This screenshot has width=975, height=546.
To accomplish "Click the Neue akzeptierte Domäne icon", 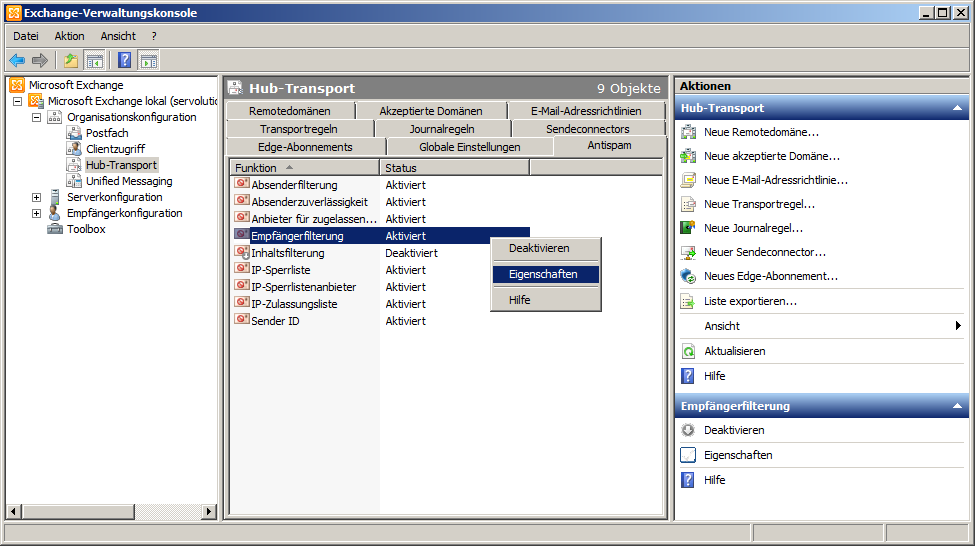I will pyautogui.click(x=688, y=156).
